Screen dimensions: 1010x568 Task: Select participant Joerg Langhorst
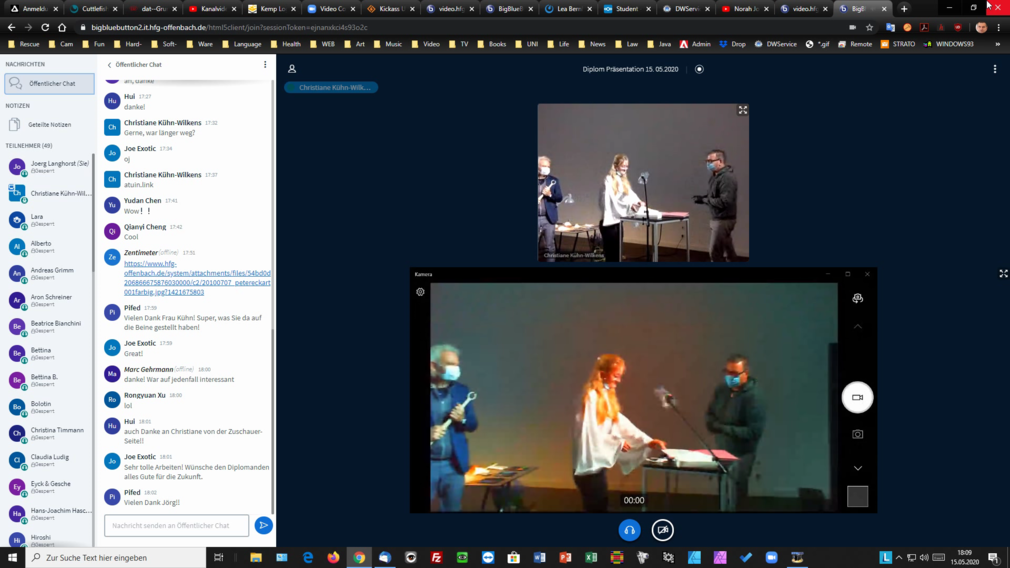[x=49, y=167]
